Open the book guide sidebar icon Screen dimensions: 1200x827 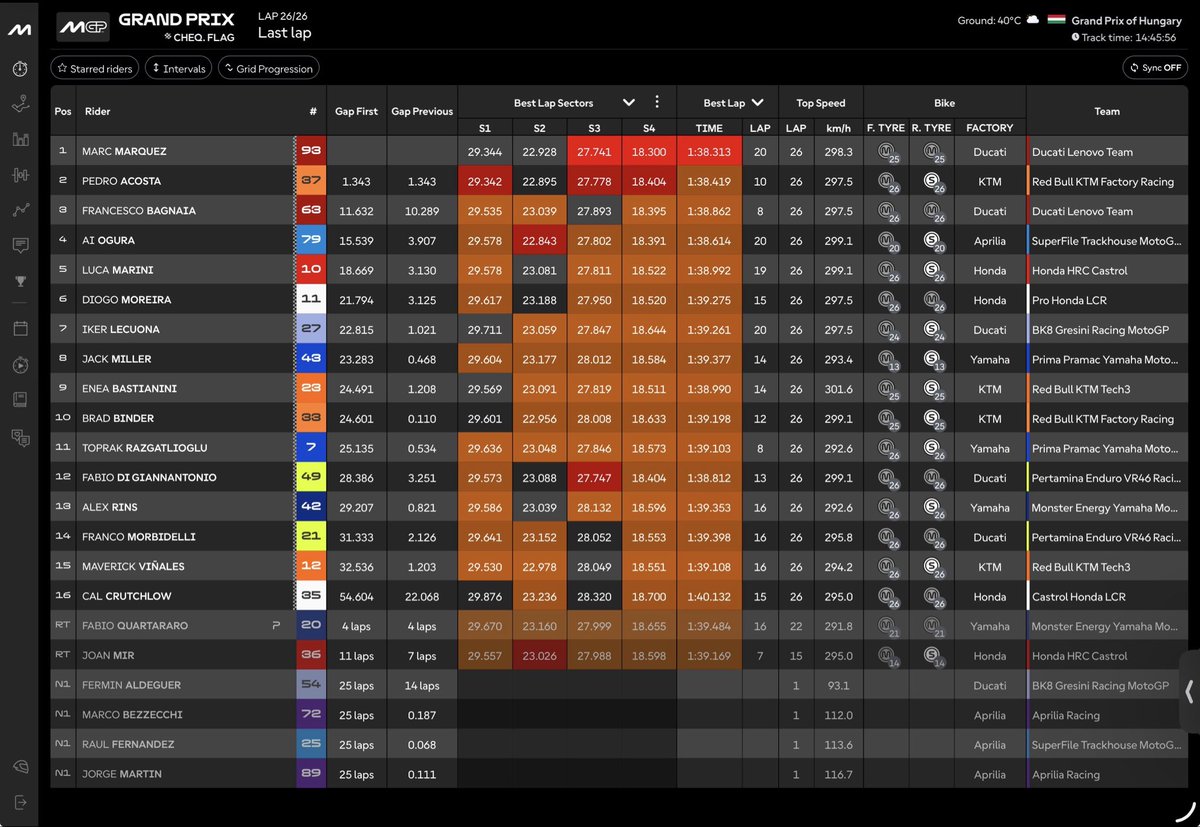pos(19,400)
